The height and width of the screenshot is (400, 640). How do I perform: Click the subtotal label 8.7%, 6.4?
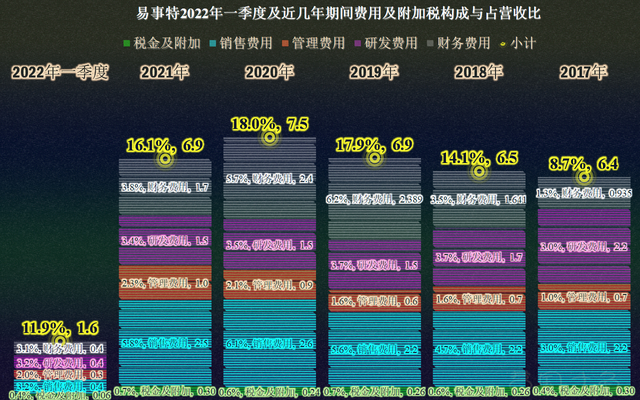click(x=584, y=164)
